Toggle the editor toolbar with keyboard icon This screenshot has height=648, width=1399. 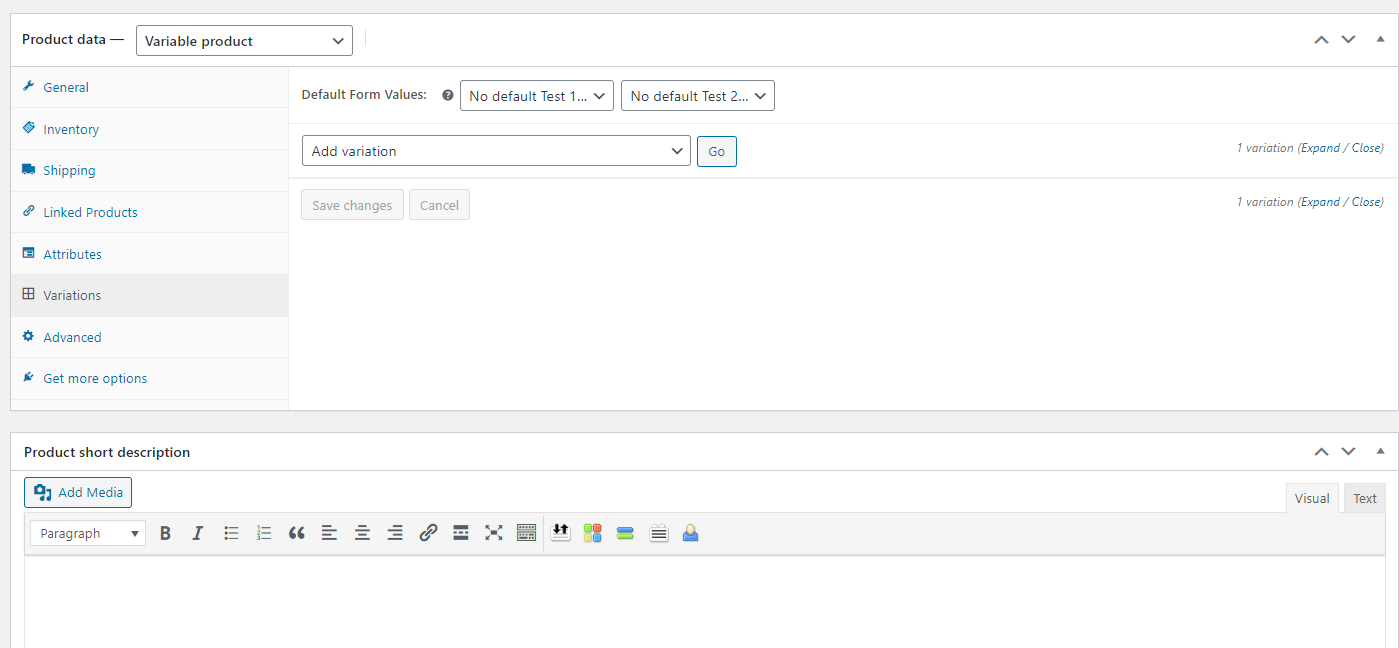pyautogui.click(x=526, y=534)
